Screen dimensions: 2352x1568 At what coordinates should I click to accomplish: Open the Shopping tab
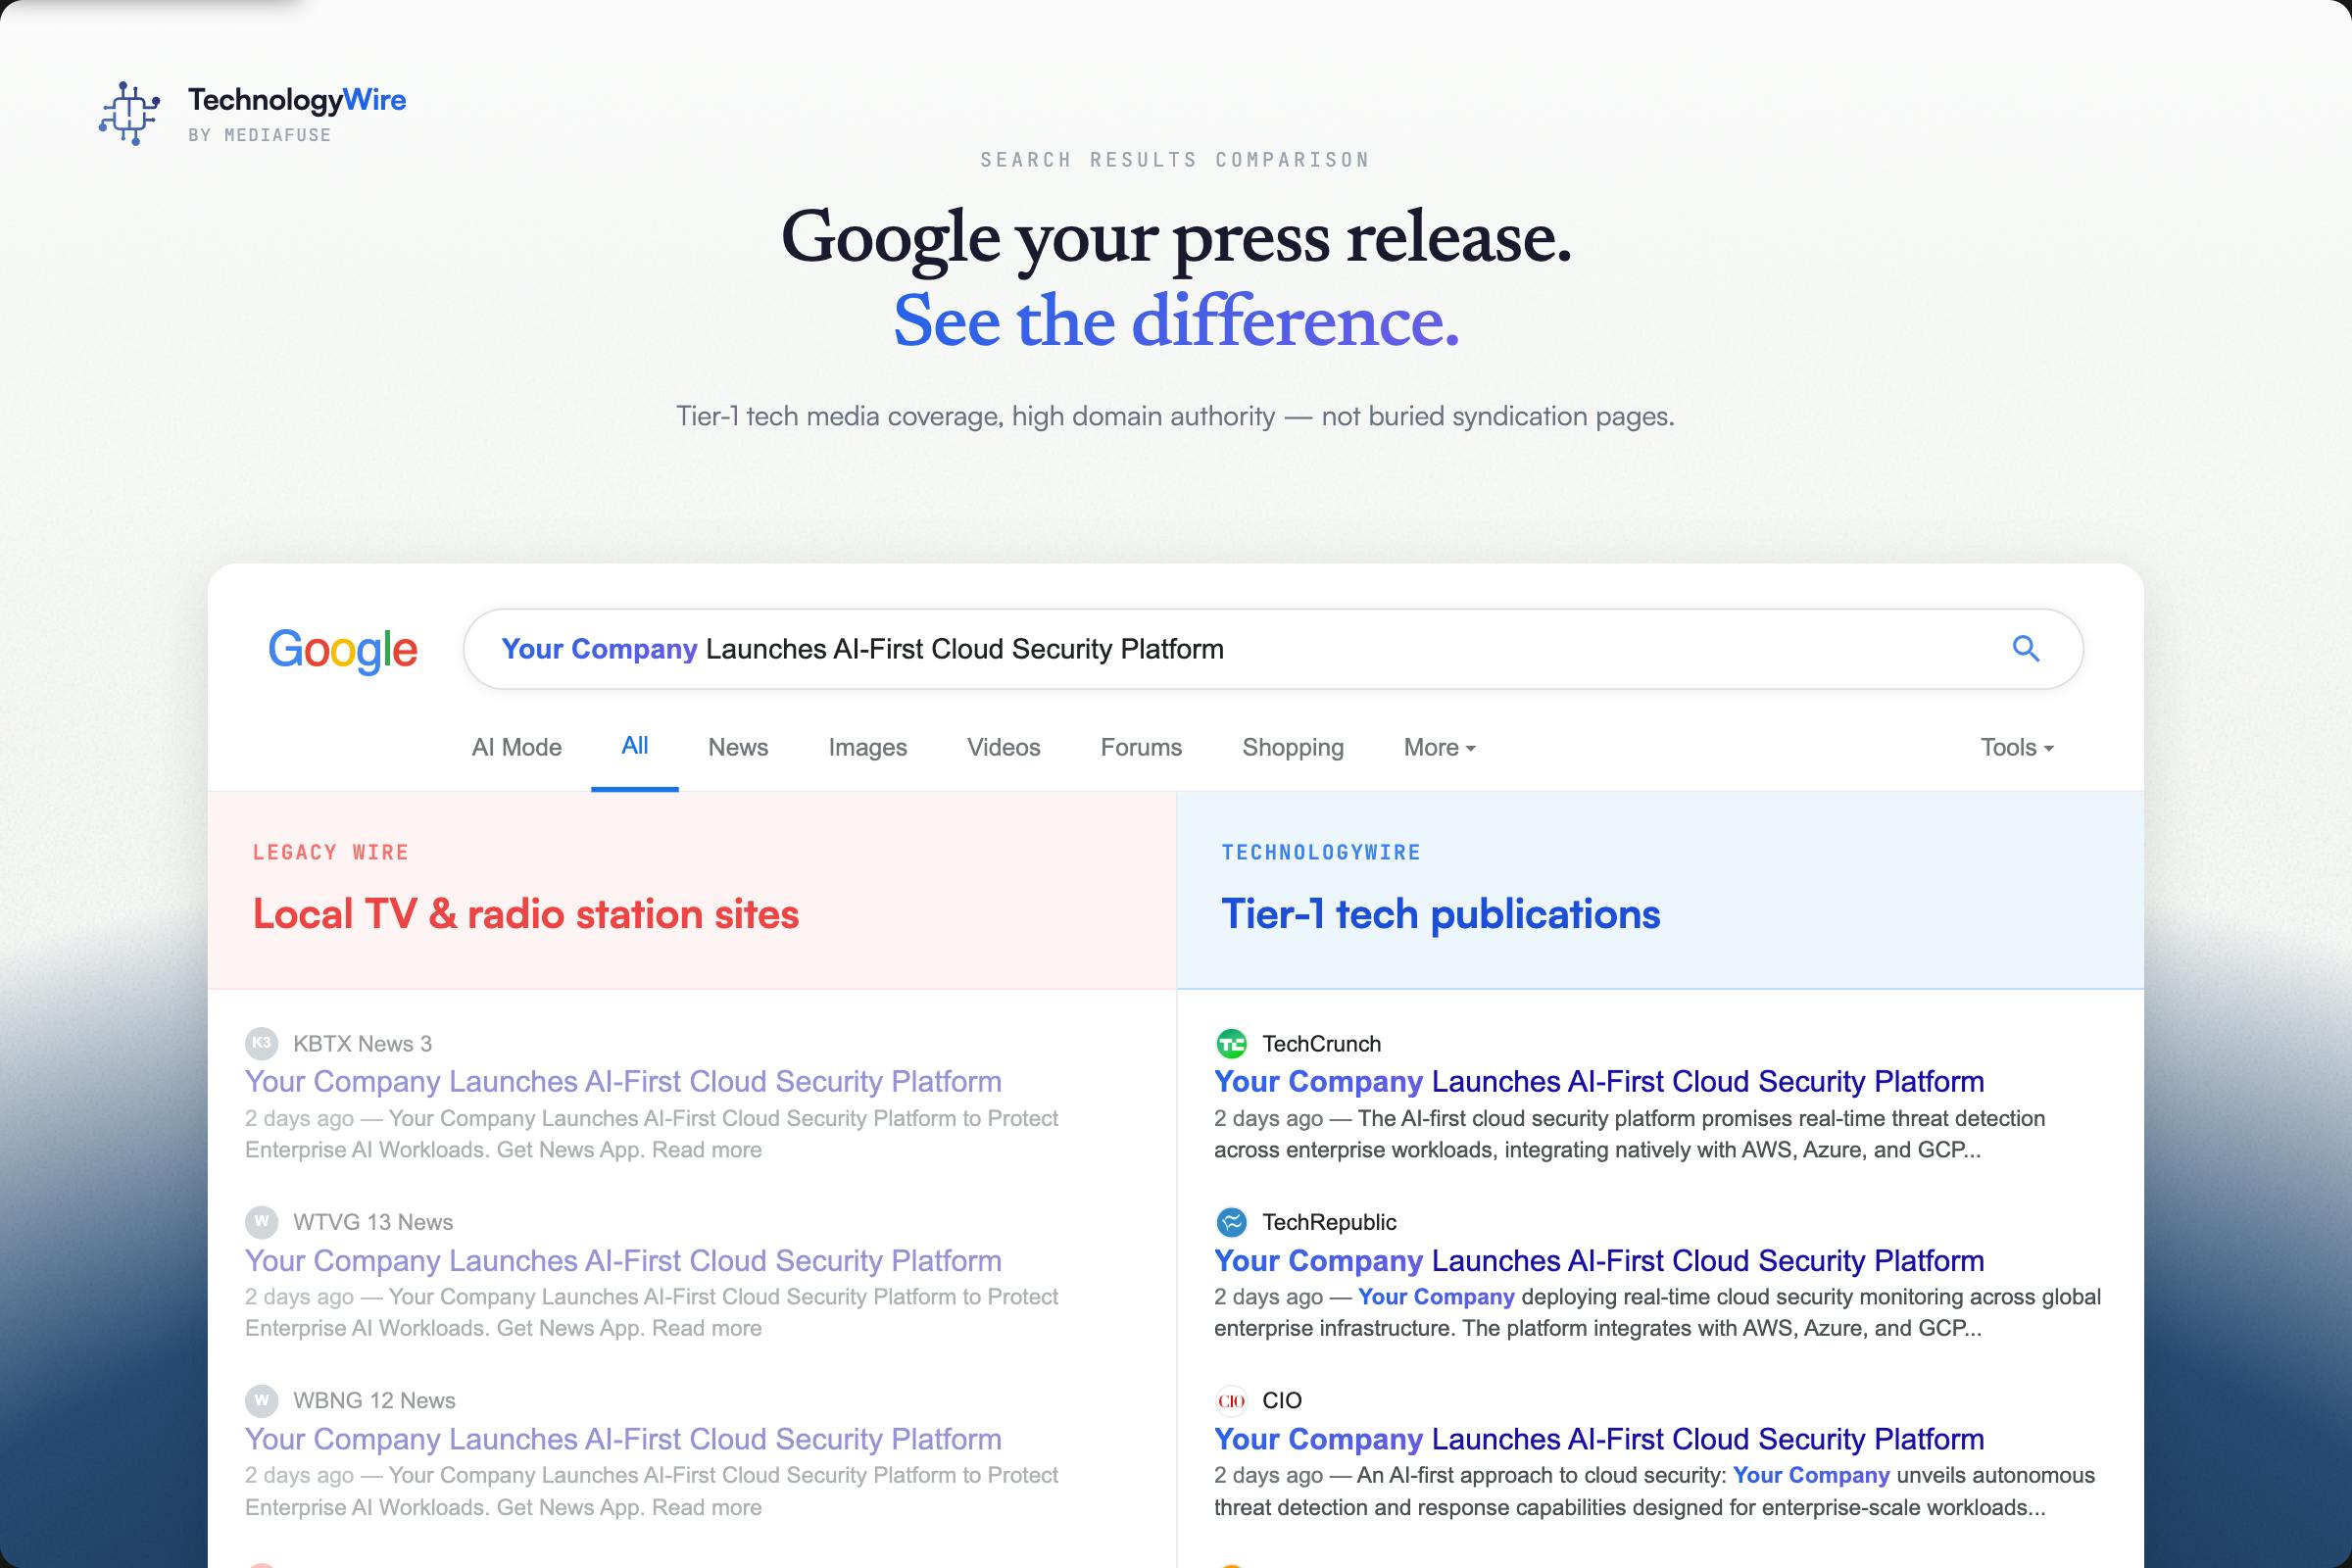(1292, 747)
